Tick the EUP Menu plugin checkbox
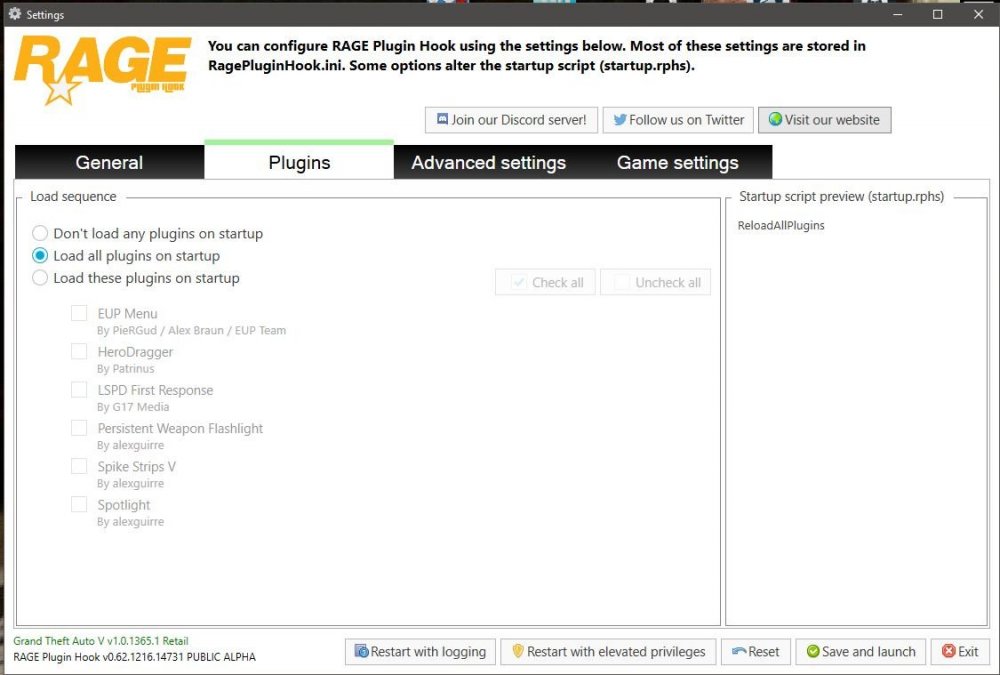Image resolution: width=1000 pixels, height=675 pixels. coord(79,313)
